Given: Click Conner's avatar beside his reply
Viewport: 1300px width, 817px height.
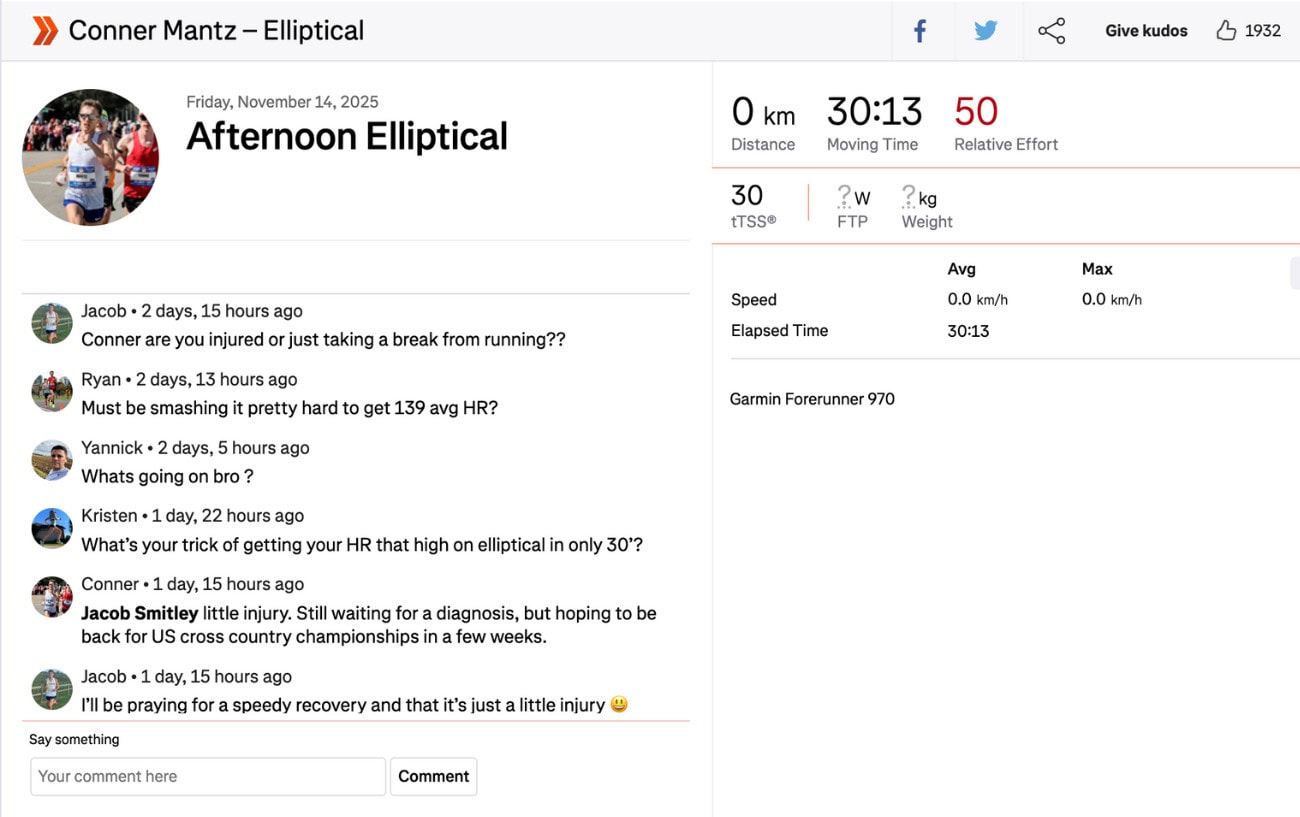Looking at the screenshot, I should [x=52, y=597].
